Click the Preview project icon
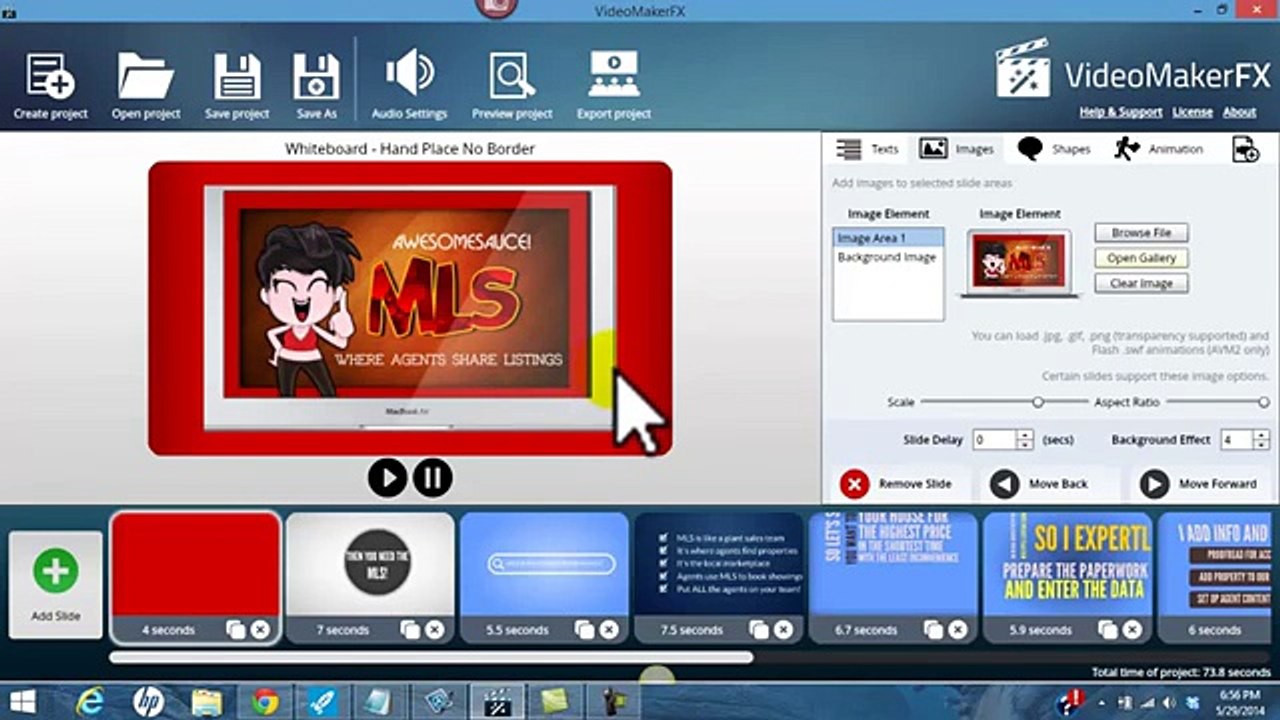The width and height of the screenshot is (1280, 720). tap(512, 77)
